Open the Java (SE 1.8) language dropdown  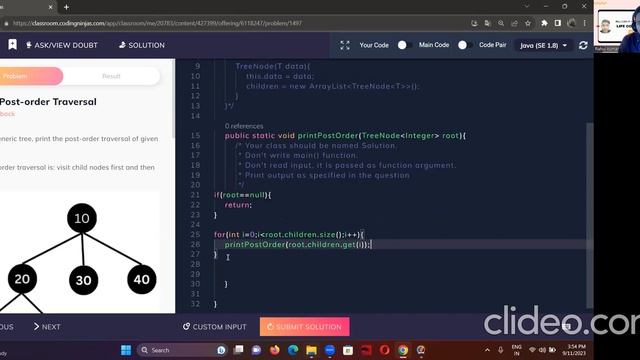click(x=543, y=45)
